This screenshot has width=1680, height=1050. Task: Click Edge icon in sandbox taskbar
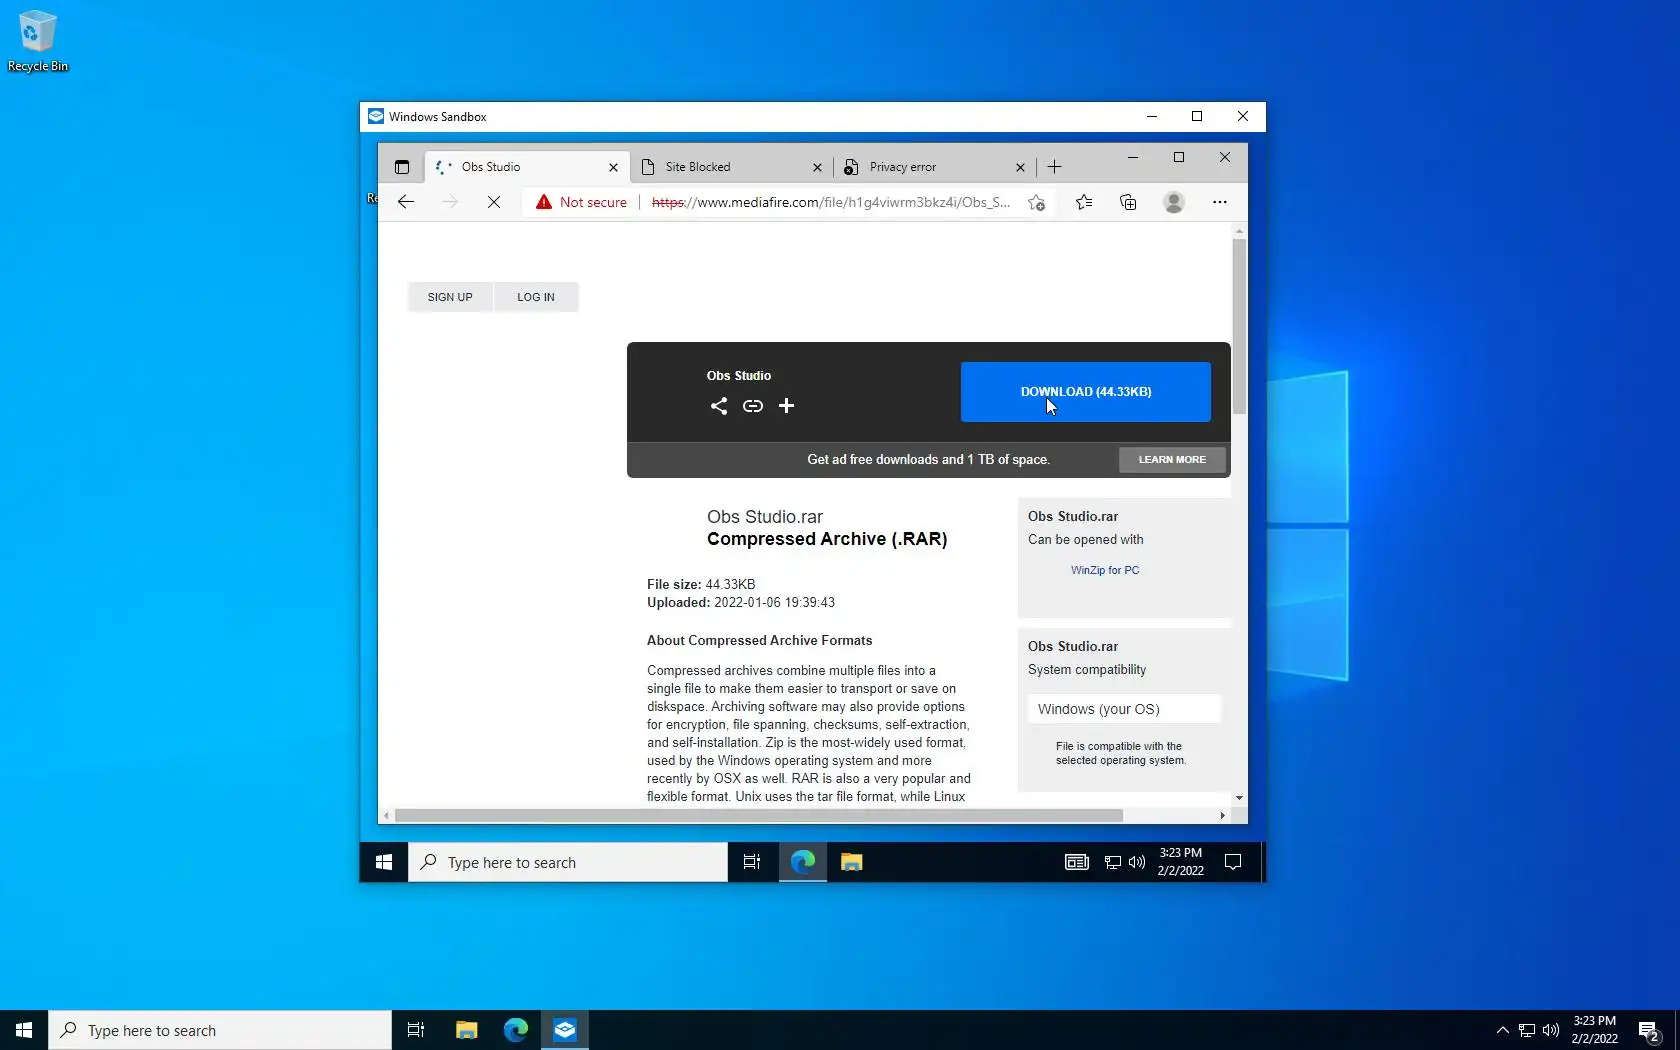803,862
